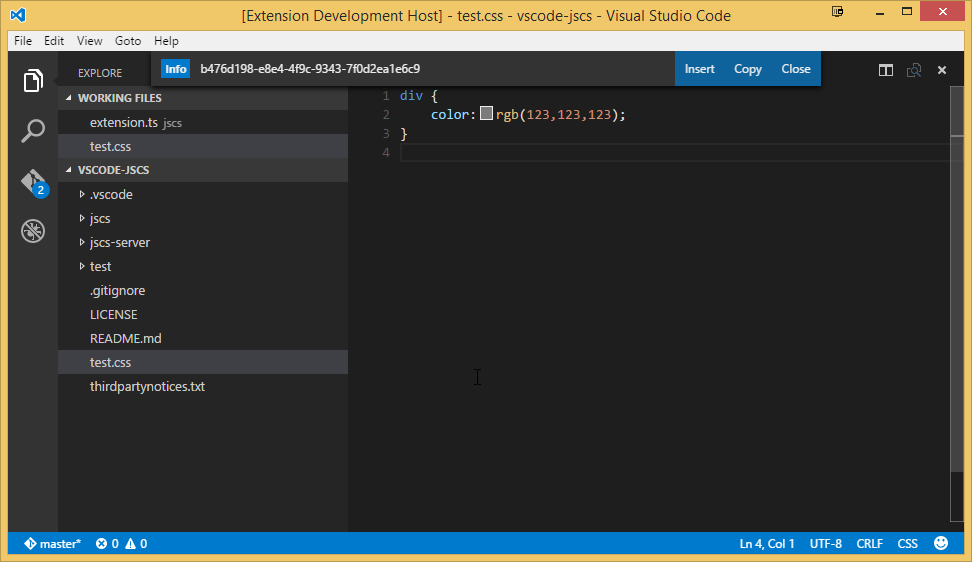Viewport: 972px width, 562px height.
Task: Click the Info badge in the message bar
Action: tap(175, 69)
